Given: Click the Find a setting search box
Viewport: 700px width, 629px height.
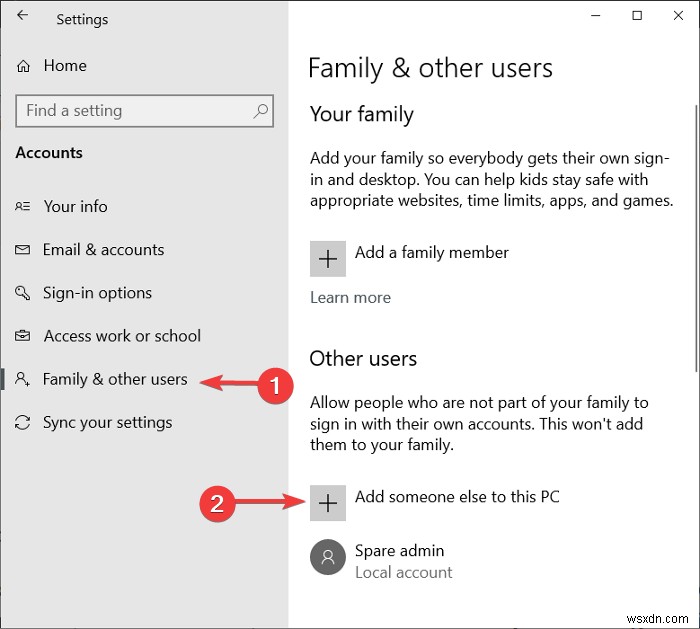Looking at the screenshot, I should tap(145, 111).
